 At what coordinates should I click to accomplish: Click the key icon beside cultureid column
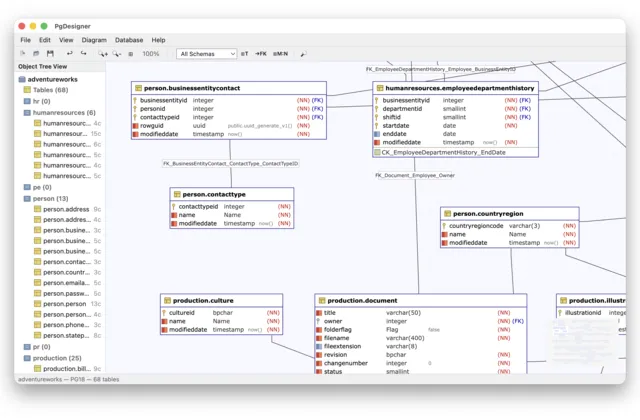coord(164,313)
